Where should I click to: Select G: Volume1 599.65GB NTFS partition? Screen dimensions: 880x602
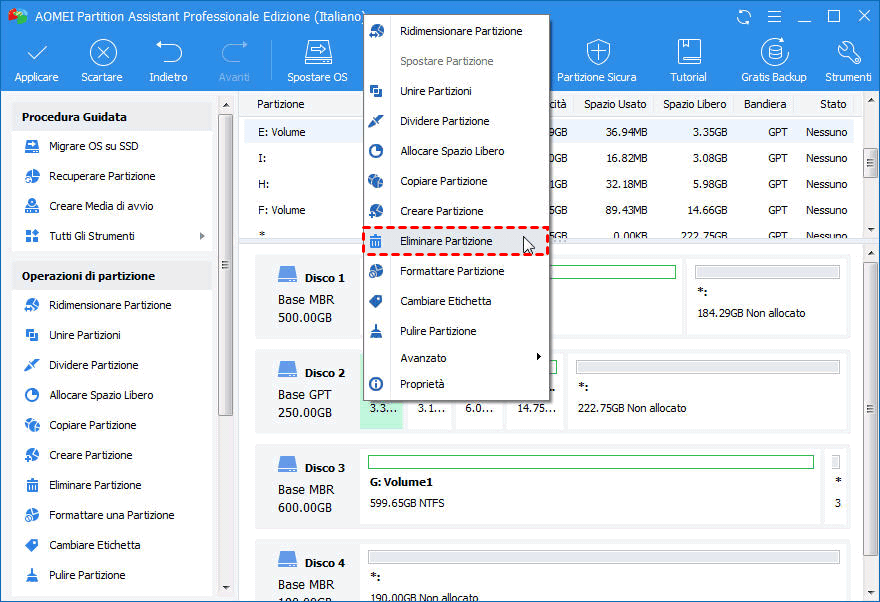[590, 486]
